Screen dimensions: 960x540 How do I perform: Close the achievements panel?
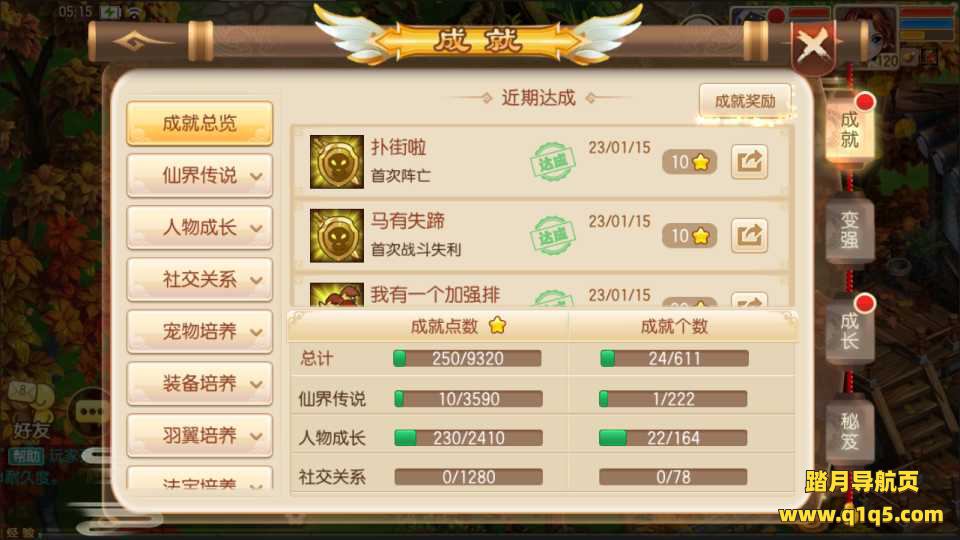[813, 45]
